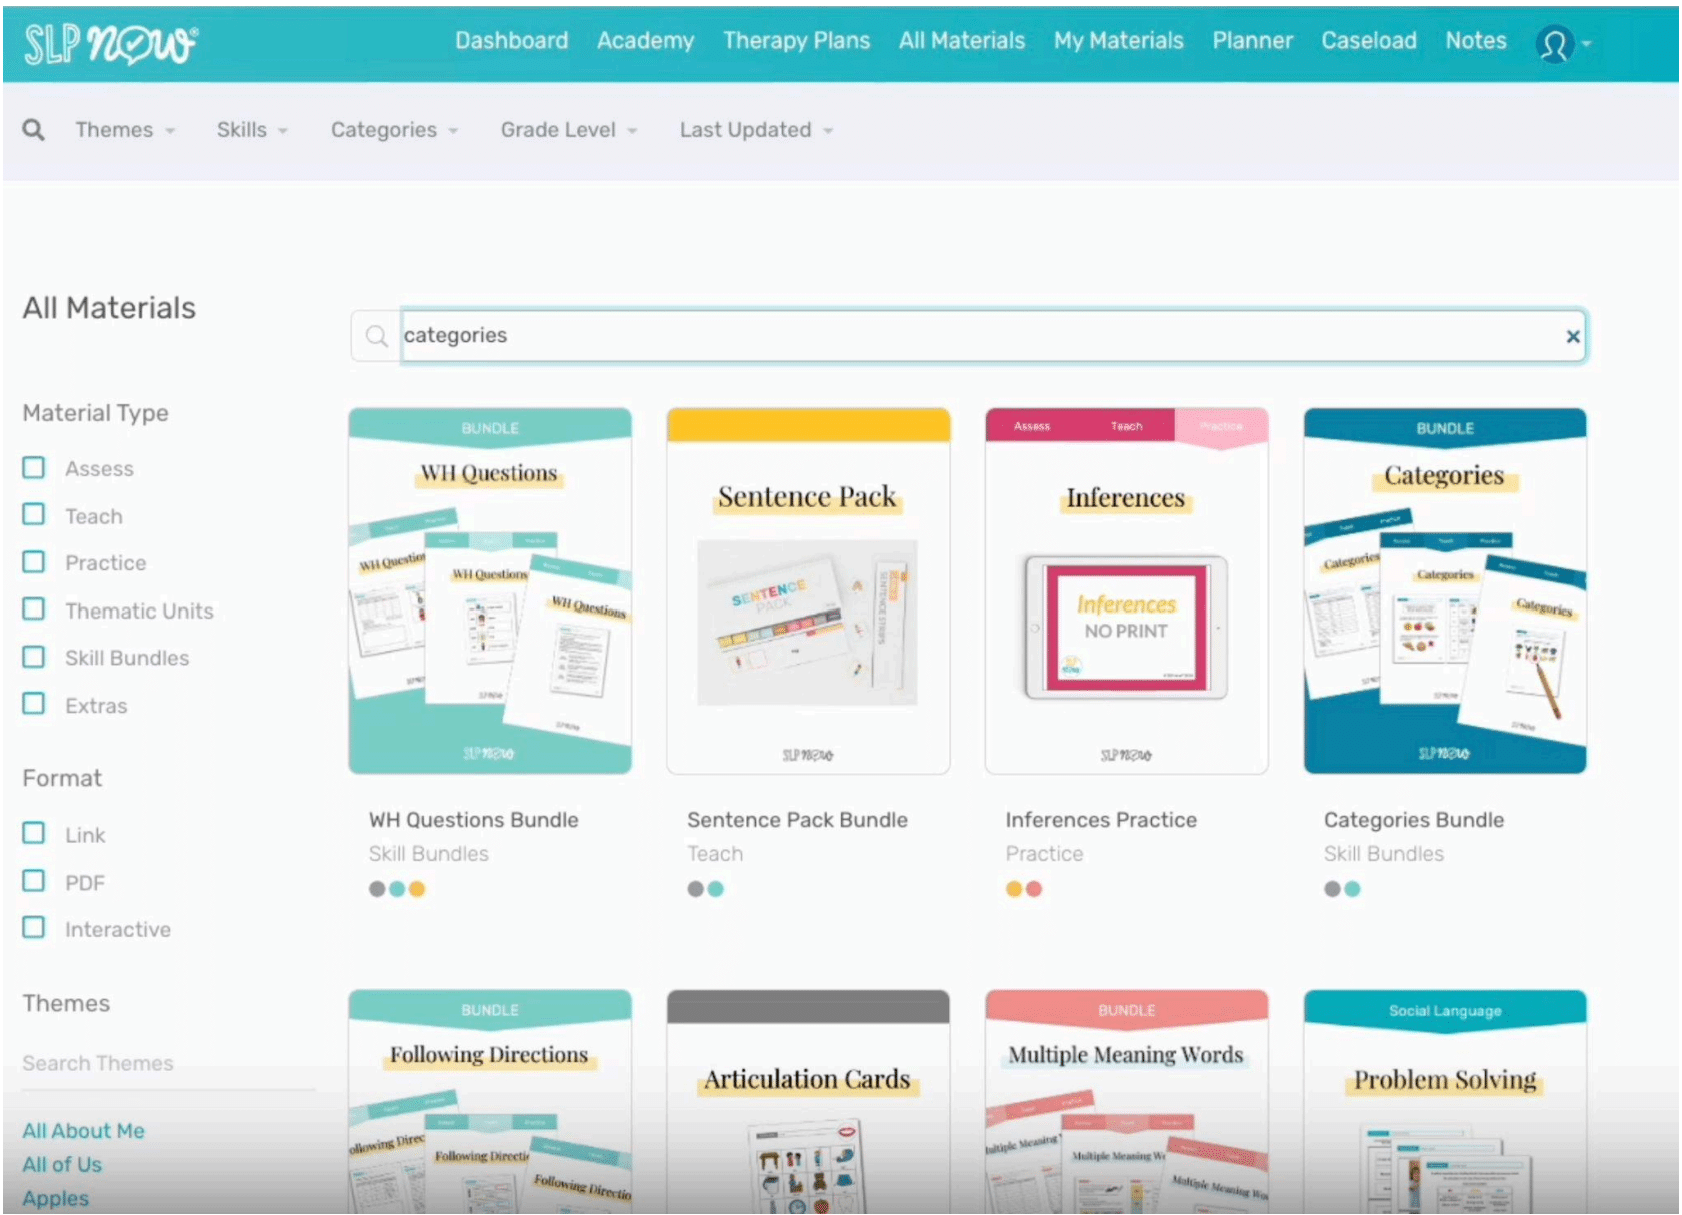Check the Link format box

[34, 833]
